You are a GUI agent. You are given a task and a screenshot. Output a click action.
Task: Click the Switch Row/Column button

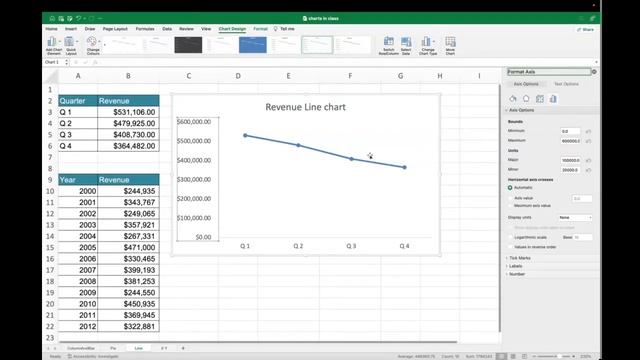[389, 45]
